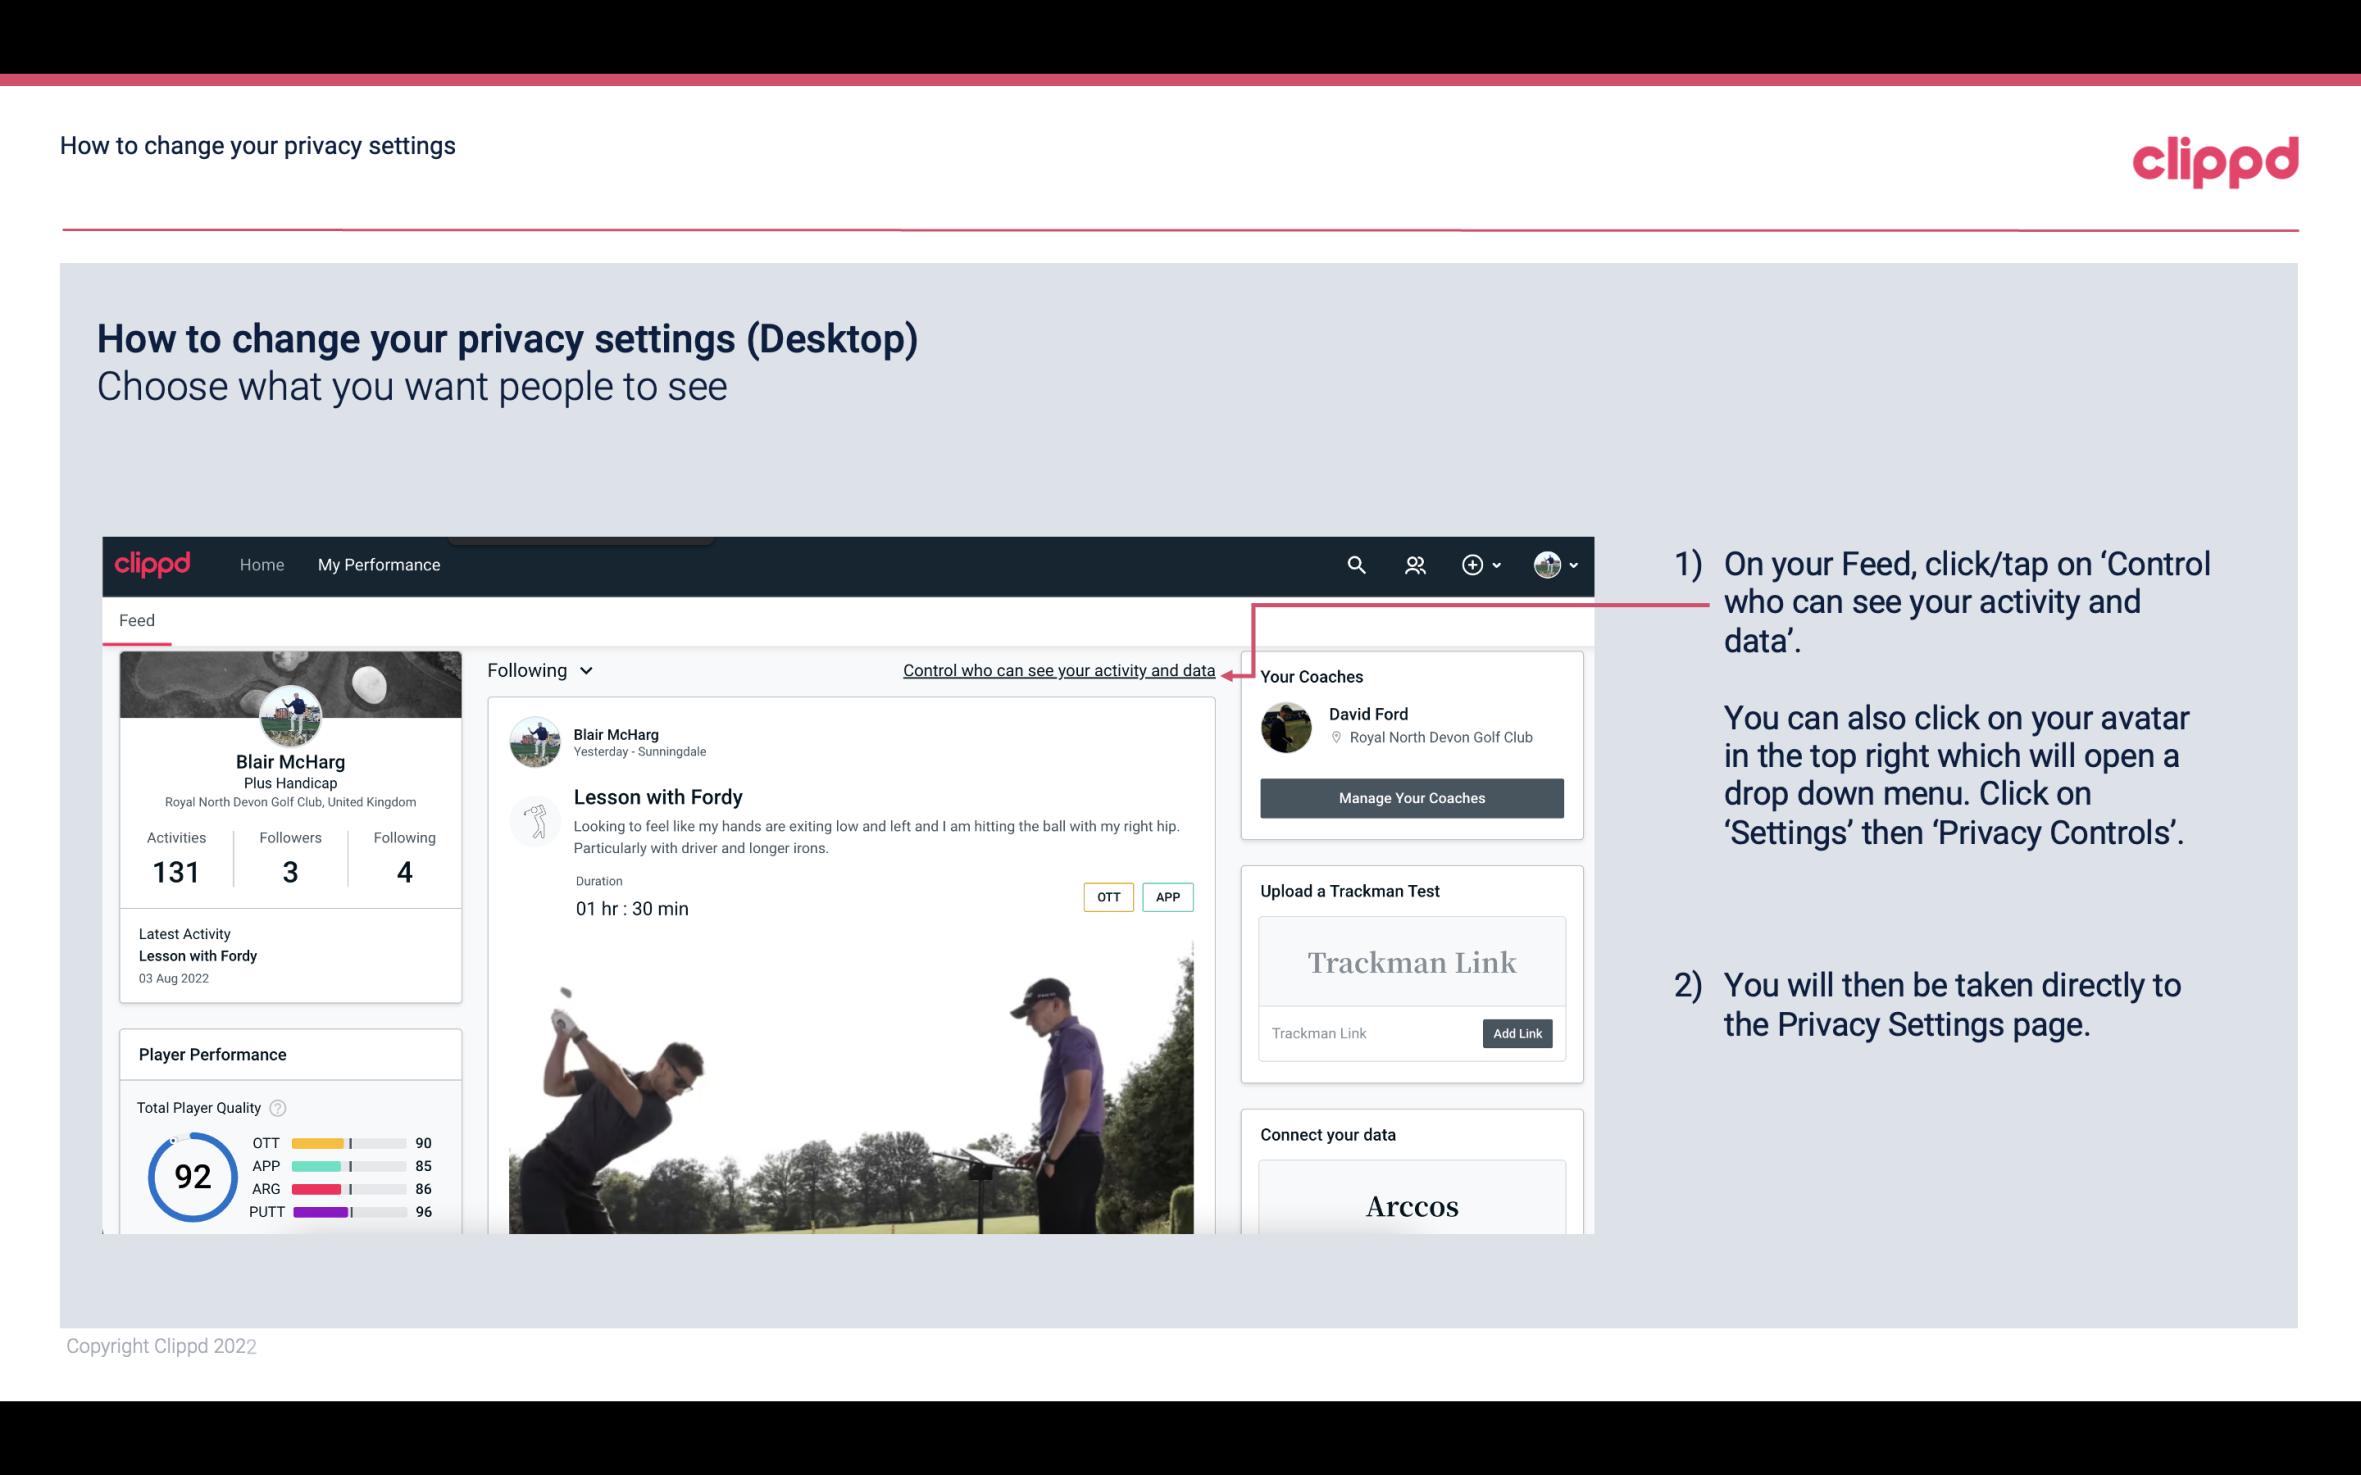The width and height of the screenshot is (2361, 1475).
Task: Click the user avatar icon top right
Action: (1546, 564)
